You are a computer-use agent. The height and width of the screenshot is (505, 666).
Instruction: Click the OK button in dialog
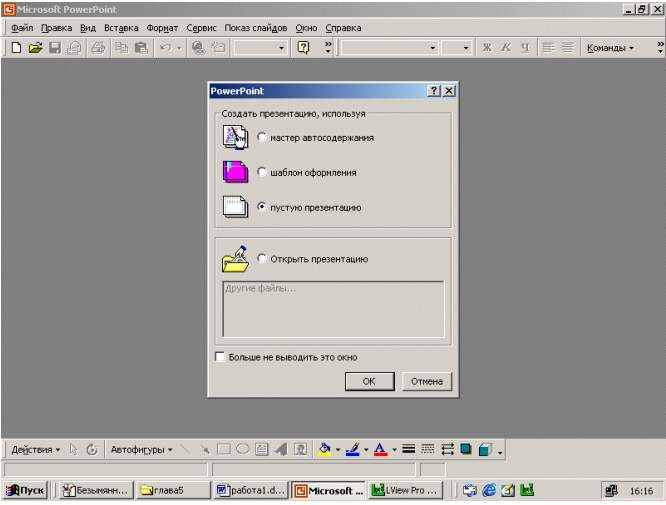click(369, 381)
